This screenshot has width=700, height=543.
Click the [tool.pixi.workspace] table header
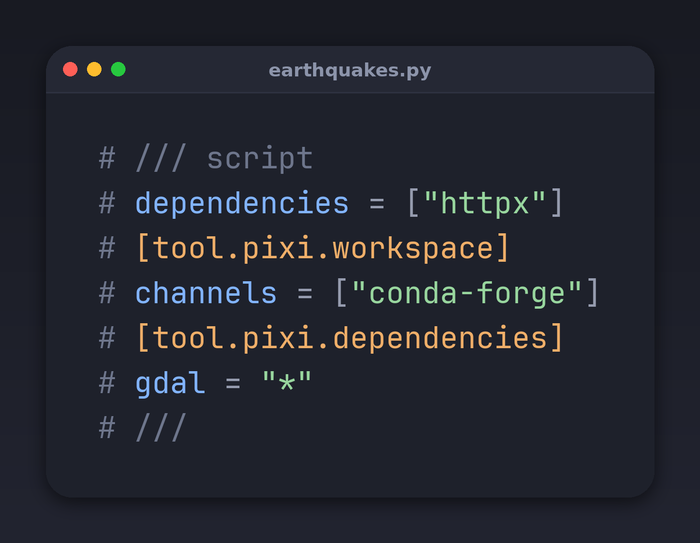(323, 248)
